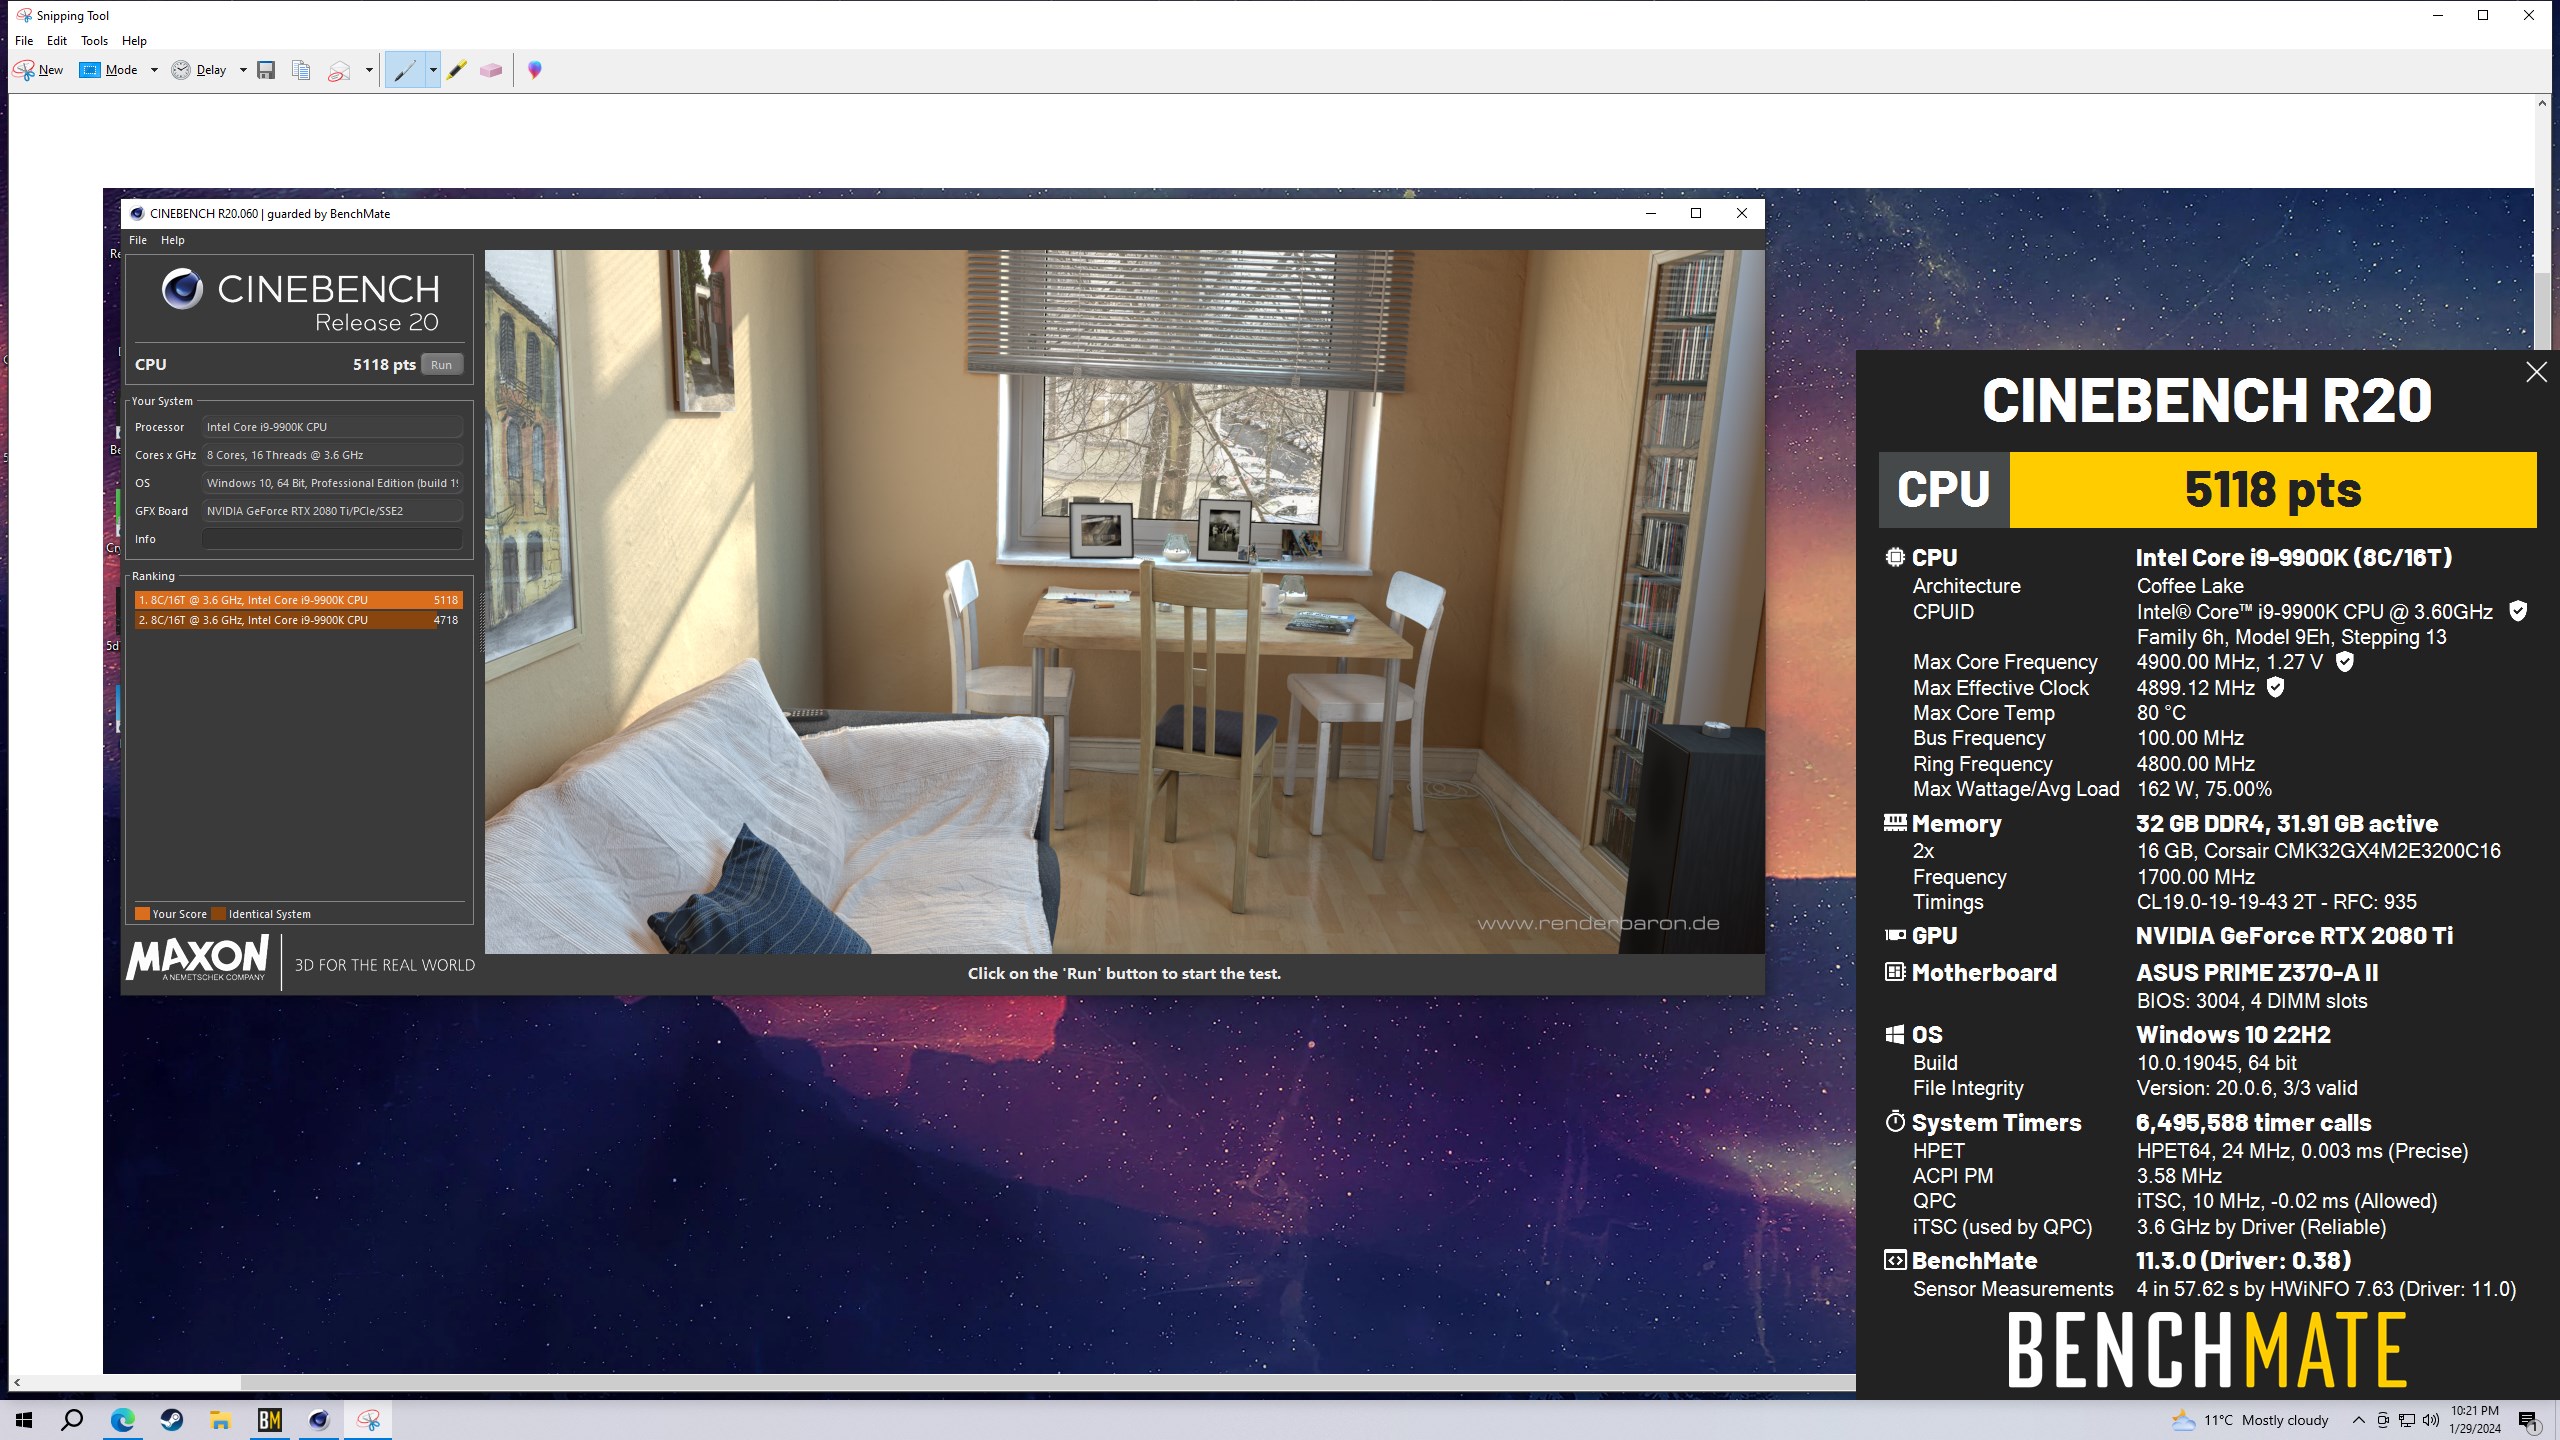Expand the Send Snip dropdown arrow

[369, 70]
